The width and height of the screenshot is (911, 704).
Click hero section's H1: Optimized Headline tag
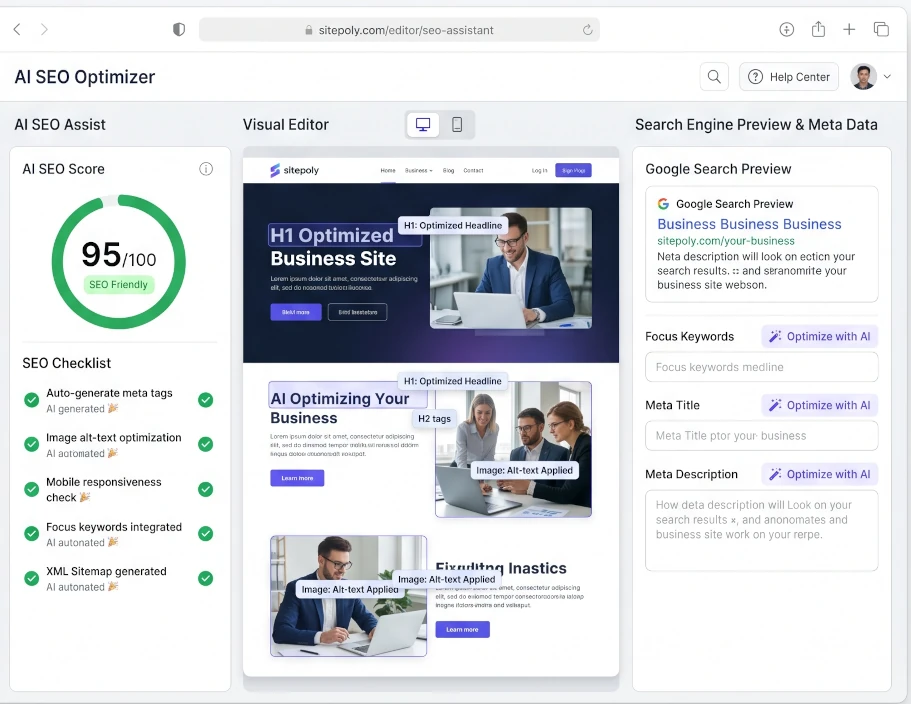click(x=453, y=225)
